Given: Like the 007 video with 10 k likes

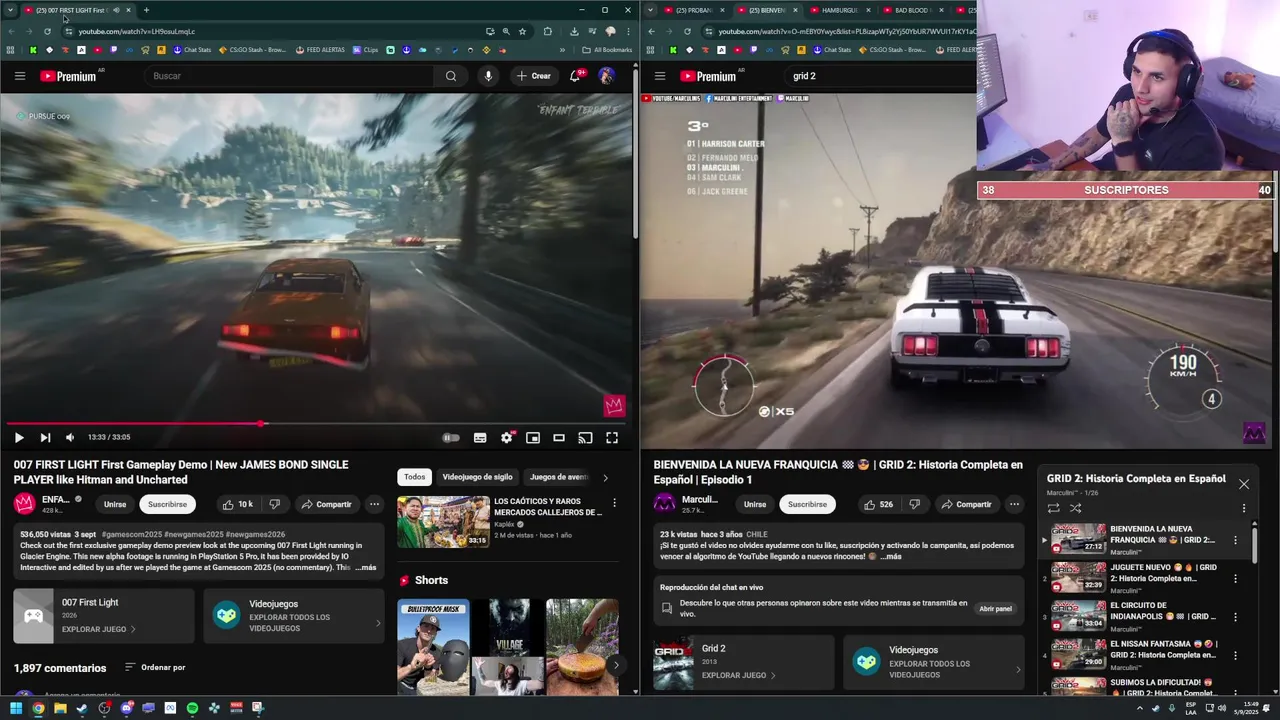Looking at the screenshot, I should [x=238, y=504].
